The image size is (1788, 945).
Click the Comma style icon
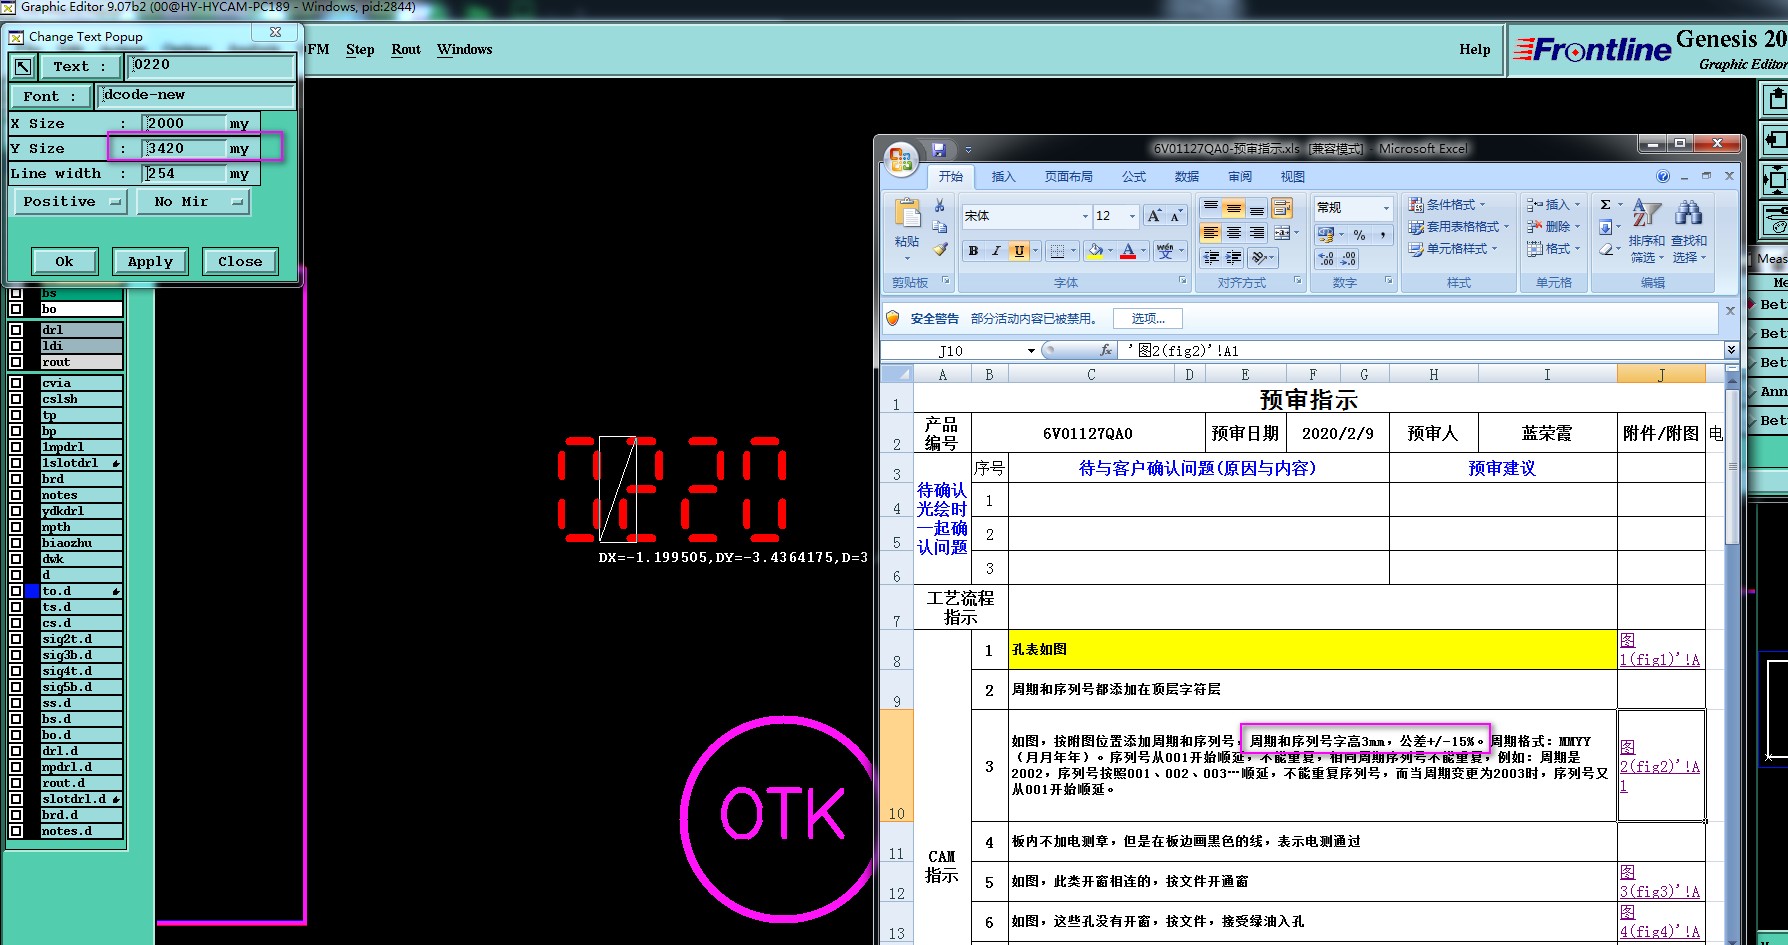point(1383,234)
